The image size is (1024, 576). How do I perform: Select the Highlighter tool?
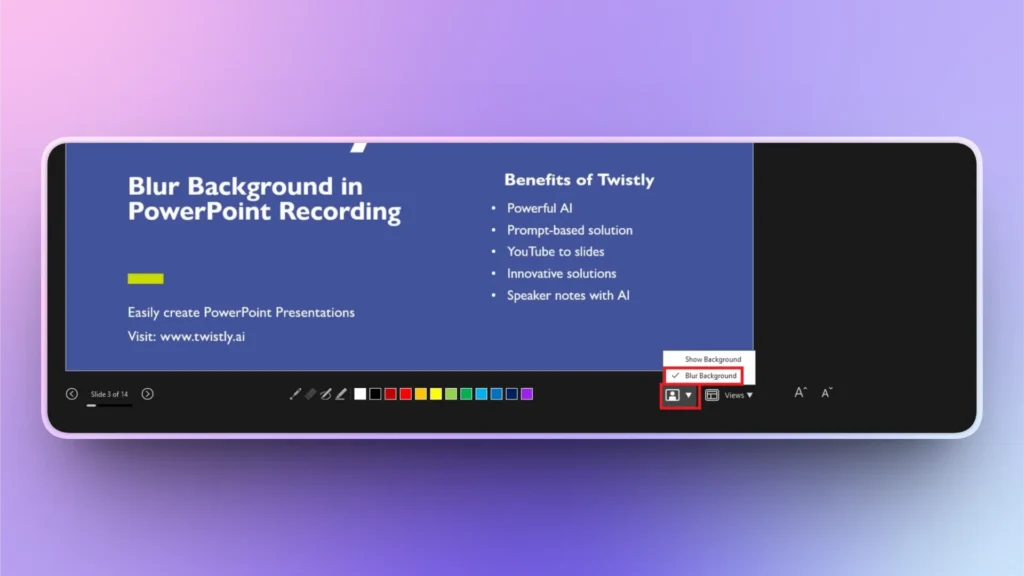[x=341, y=393]
